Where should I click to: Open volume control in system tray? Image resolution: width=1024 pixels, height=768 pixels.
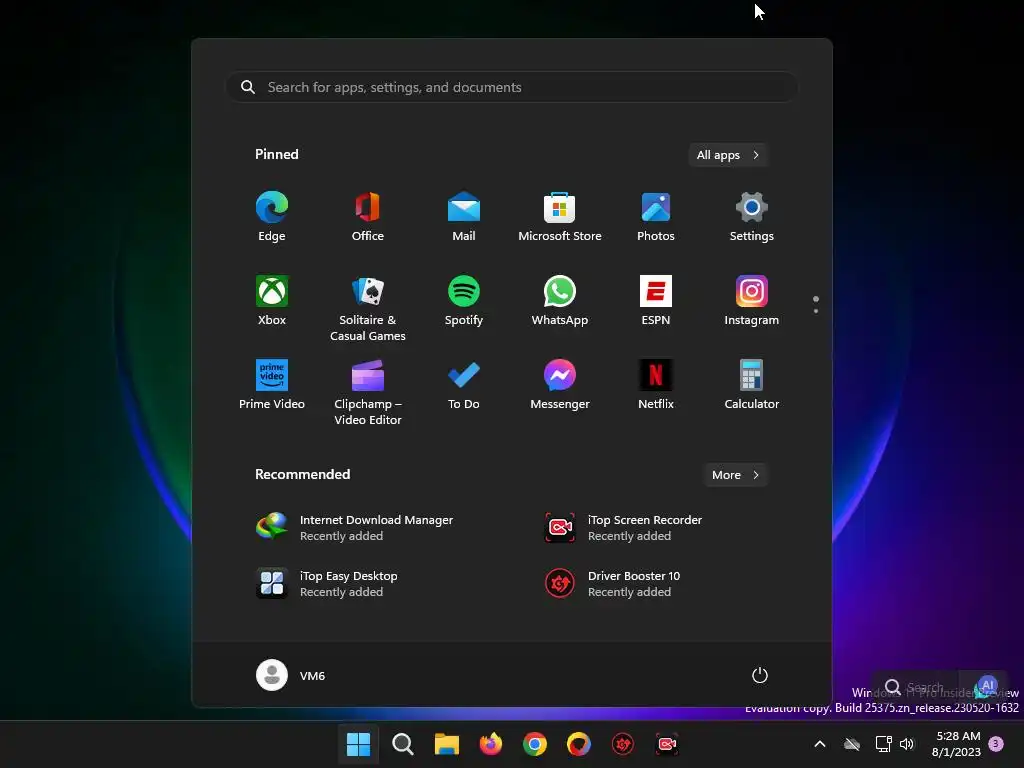click(x=906, y=744)
